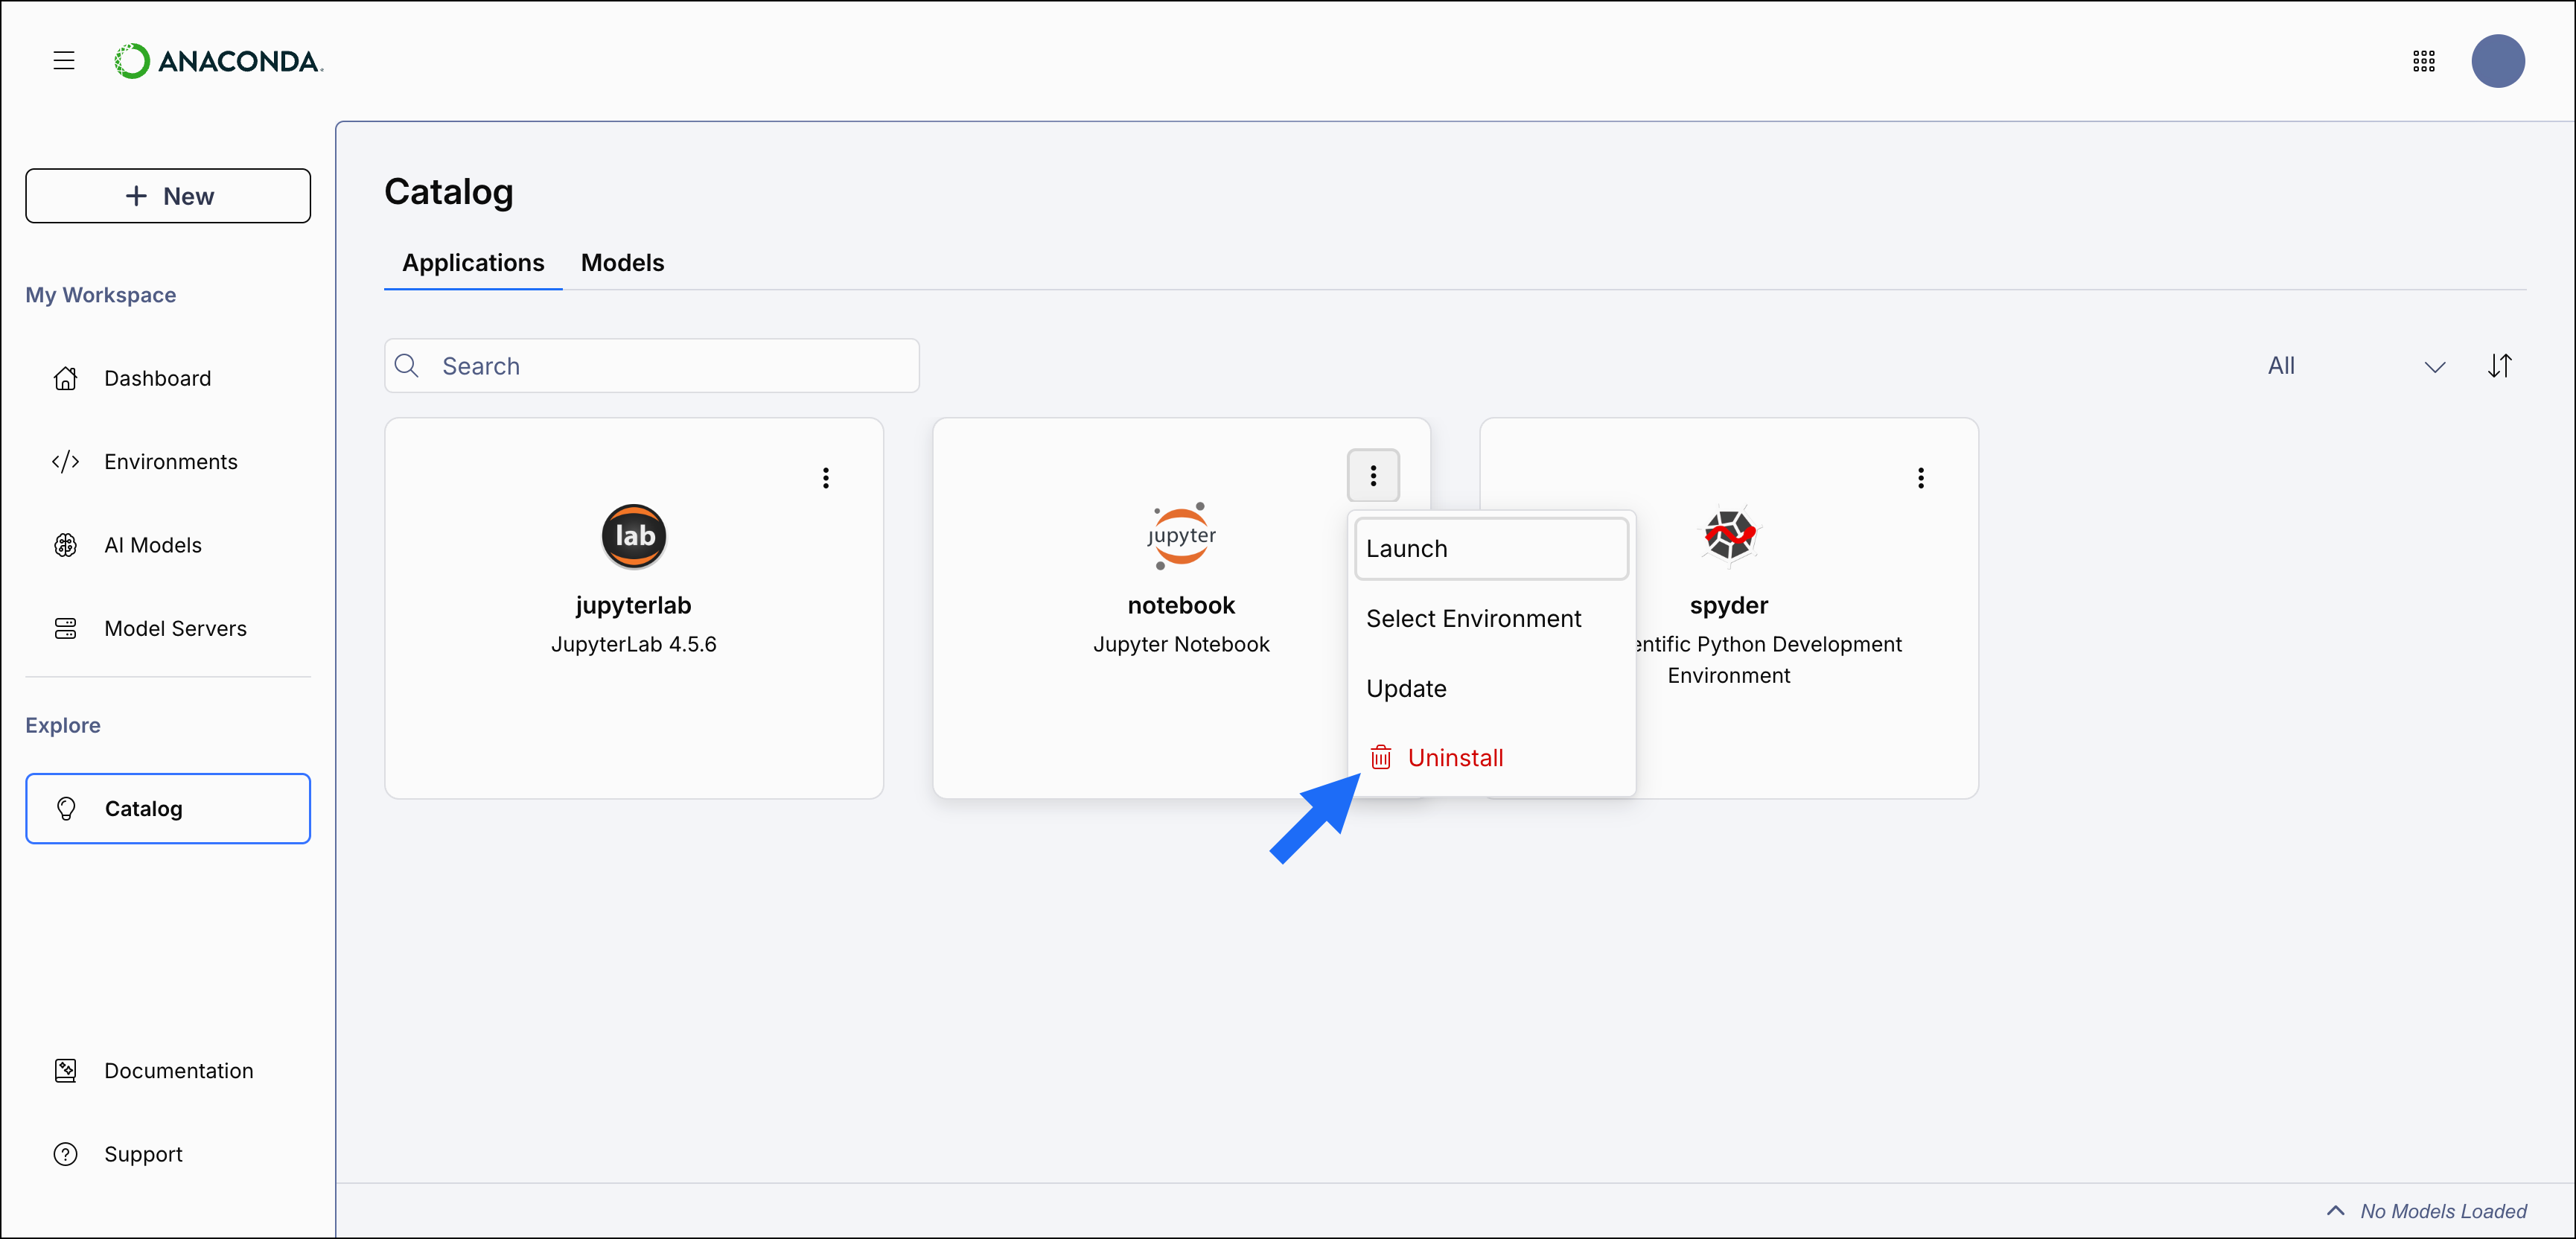Switch to the Applications tab
The width and height of the screenshot is (2576, 1239).
tap(473, 262)
